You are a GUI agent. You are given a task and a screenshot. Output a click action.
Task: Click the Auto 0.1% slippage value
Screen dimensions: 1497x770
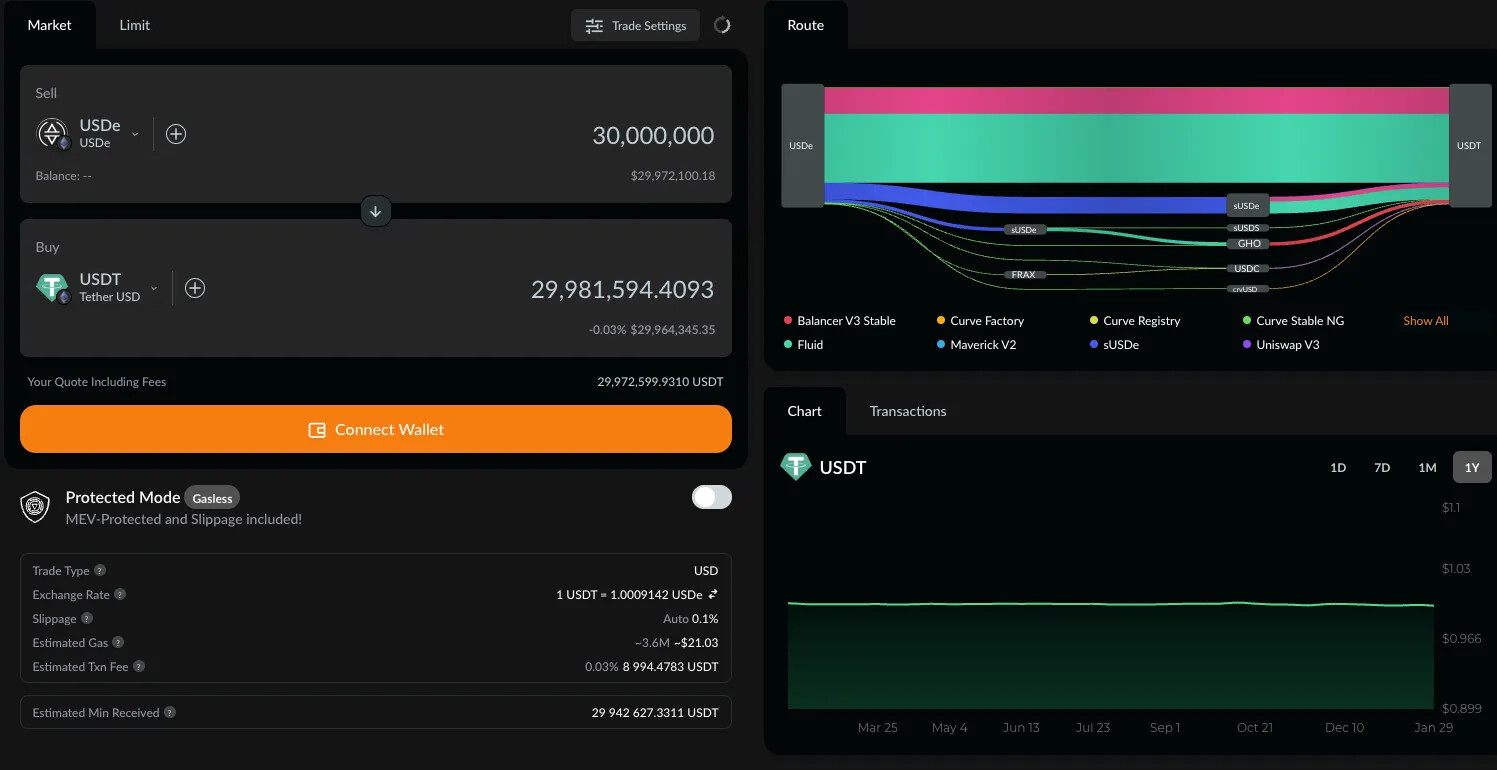click(x=691, y=619)
